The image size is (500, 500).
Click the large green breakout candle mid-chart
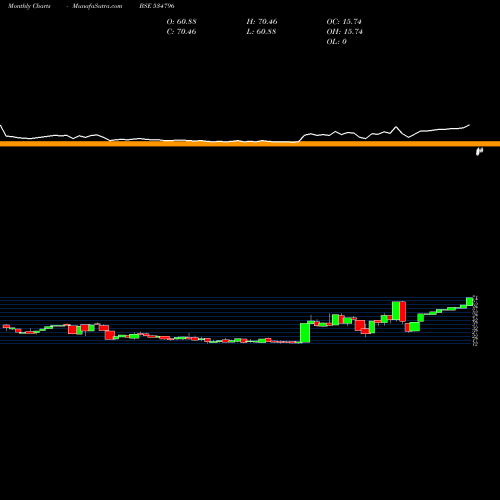305,333
